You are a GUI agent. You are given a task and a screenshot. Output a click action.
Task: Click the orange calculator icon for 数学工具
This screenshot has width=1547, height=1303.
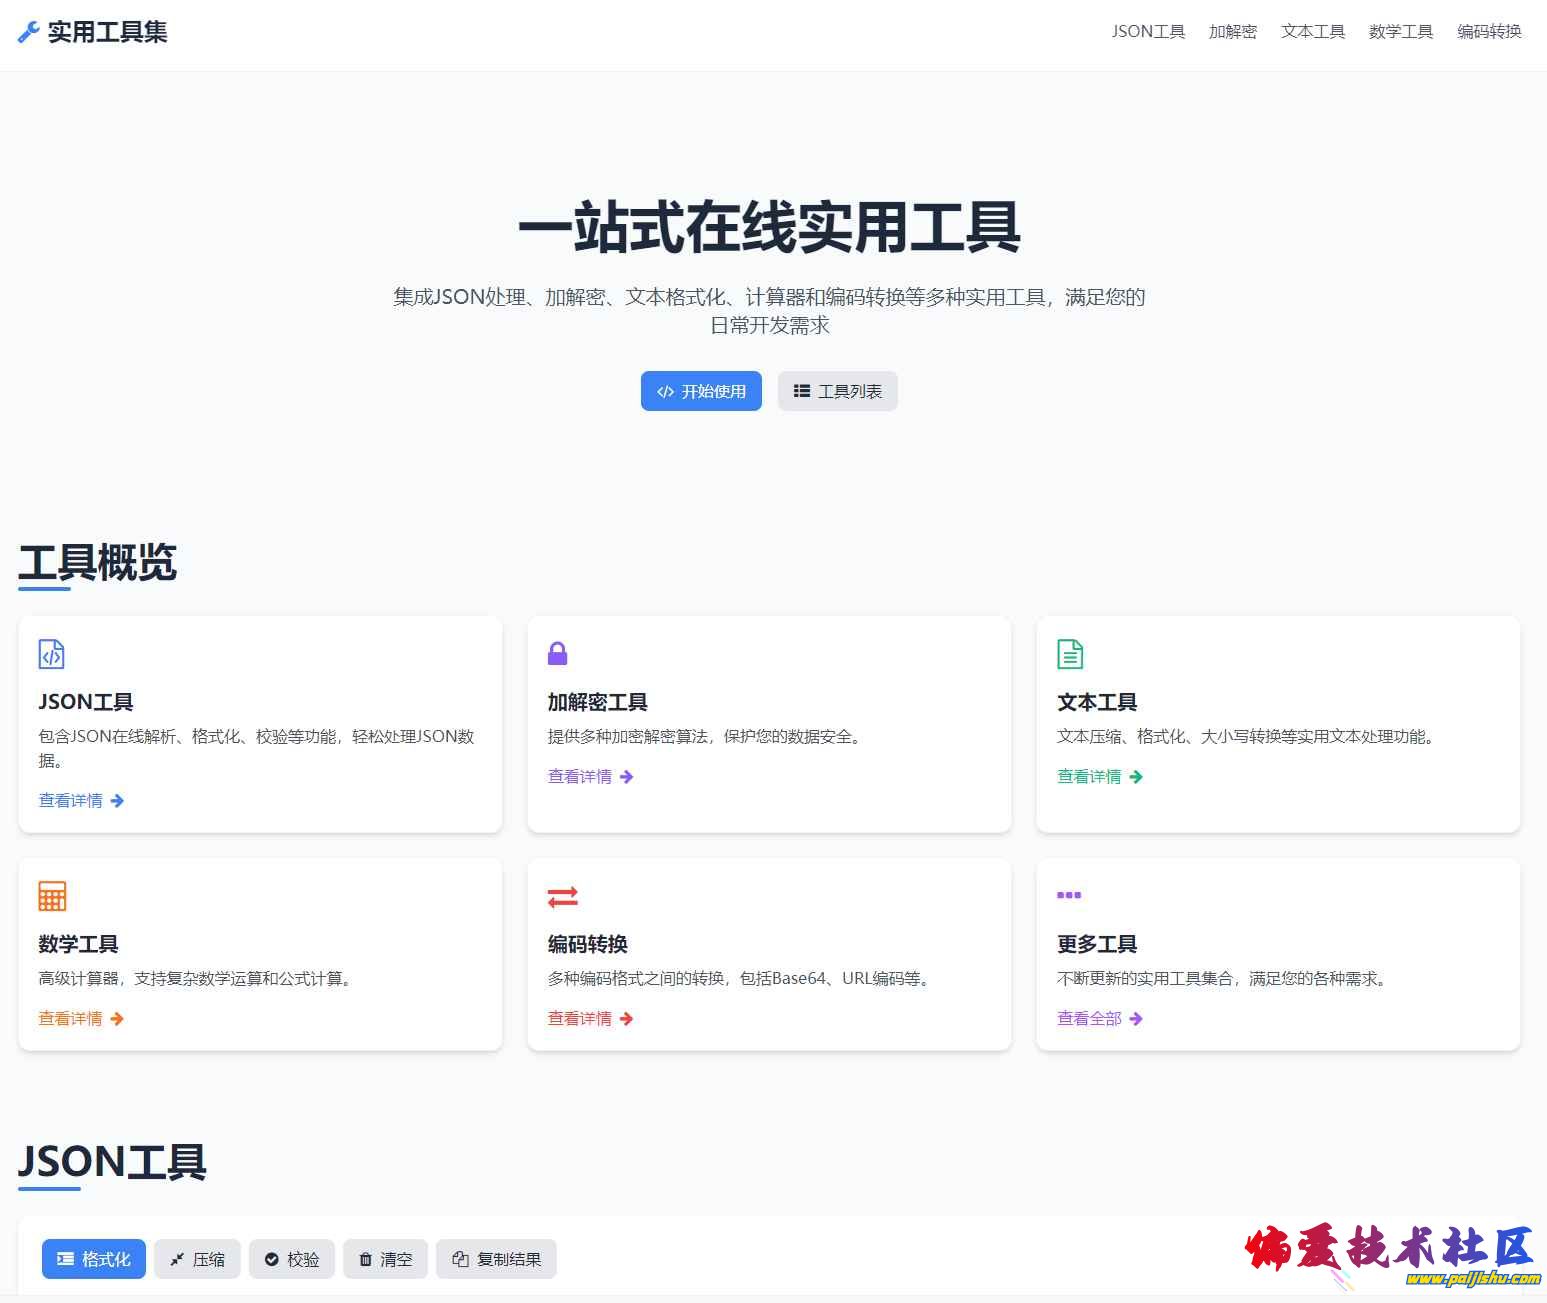[x=52, y=896]
